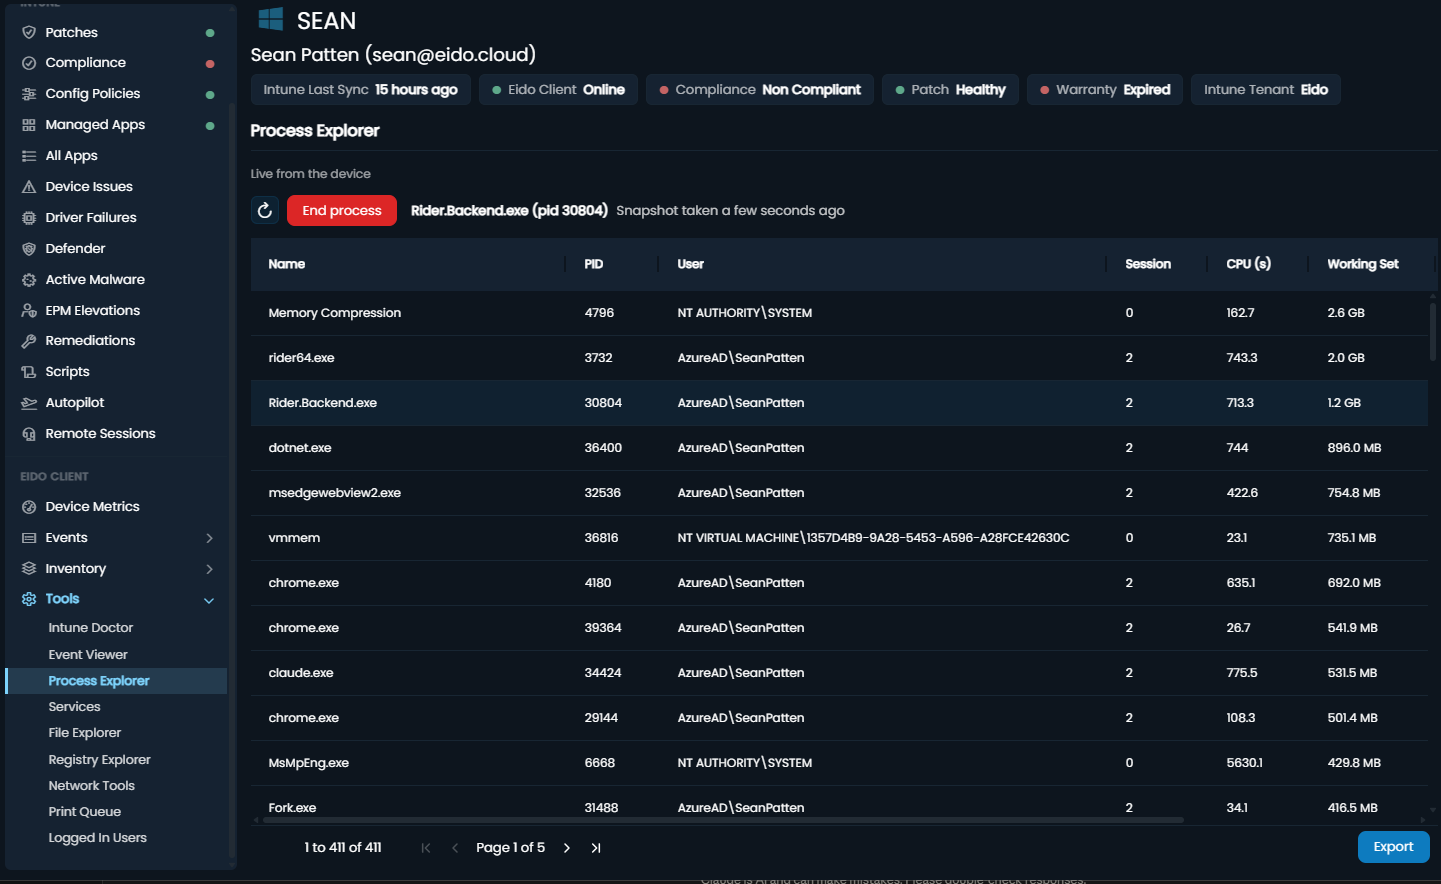The width and height of the screenshot is (1441, 884).
Task: Click the Config Policies sliders icon
Action: coord(29,94)
